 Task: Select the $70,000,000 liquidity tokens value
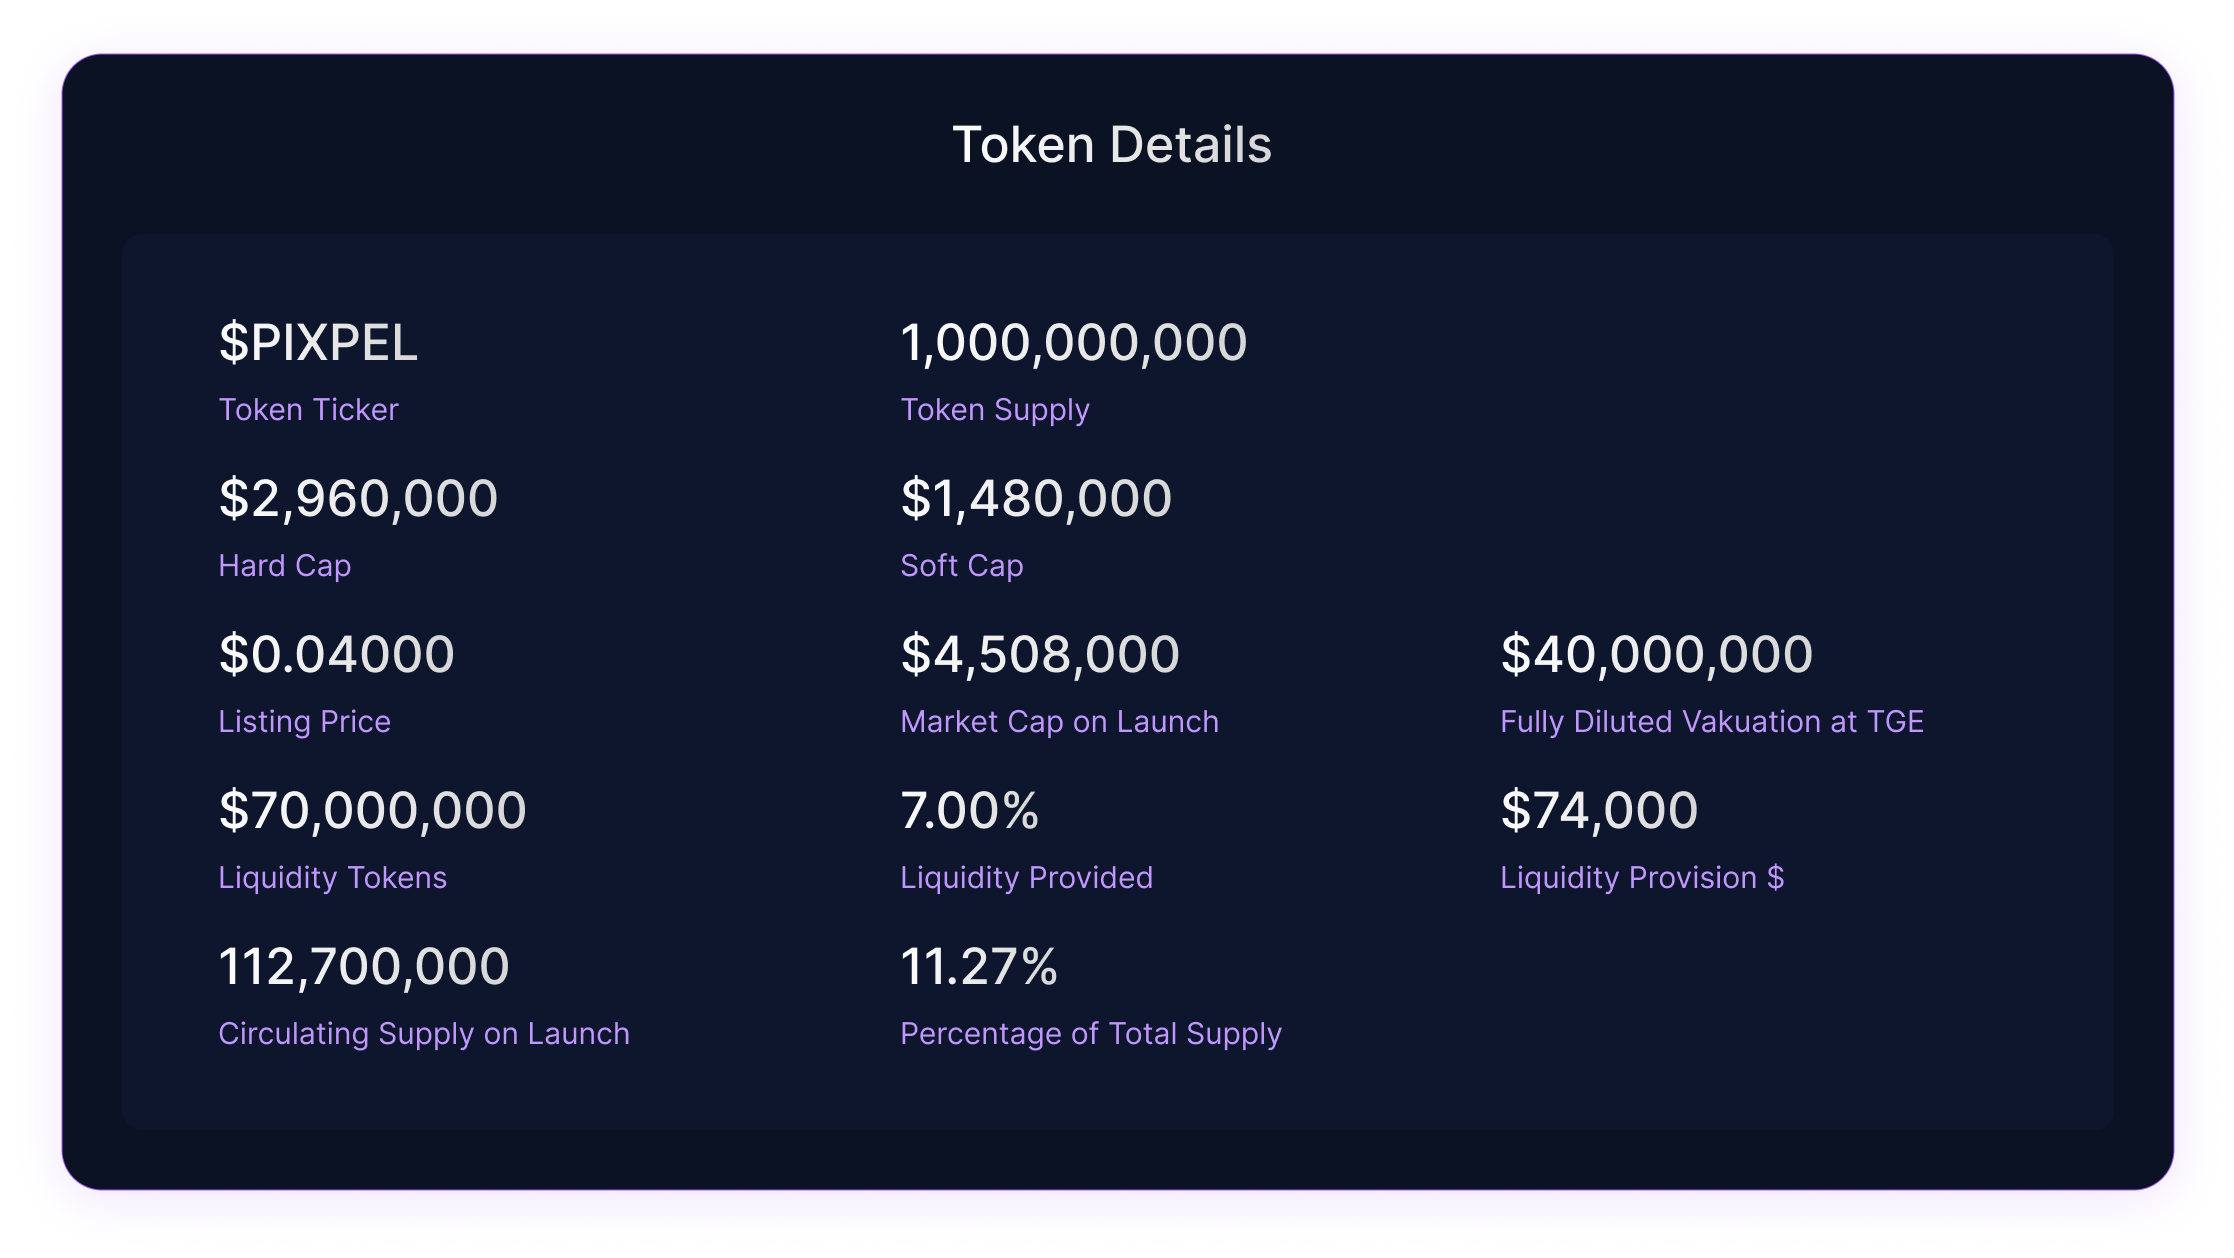pos(373,811)
